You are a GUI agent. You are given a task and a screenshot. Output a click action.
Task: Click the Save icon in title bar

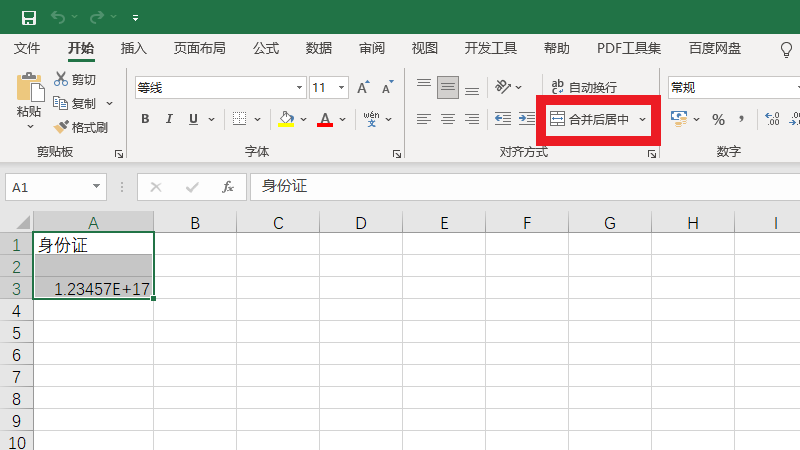(29, 17)
